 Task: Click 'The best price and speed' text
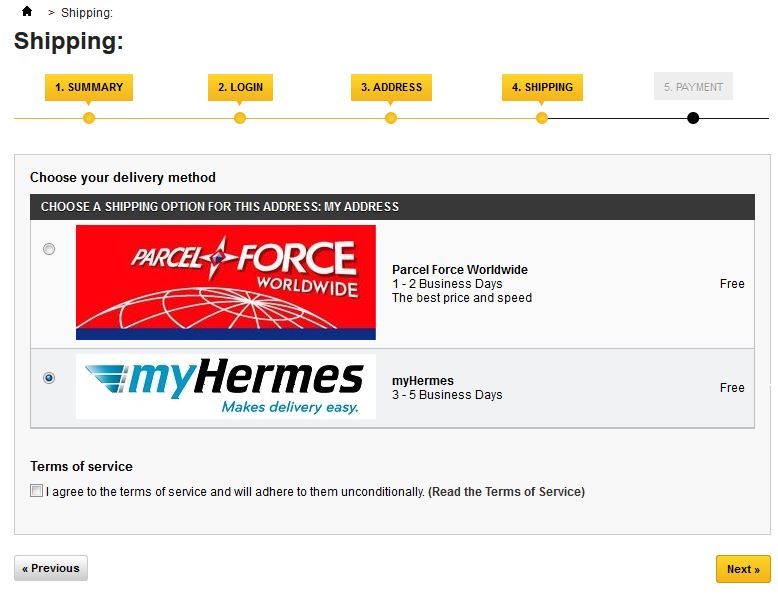462,298
